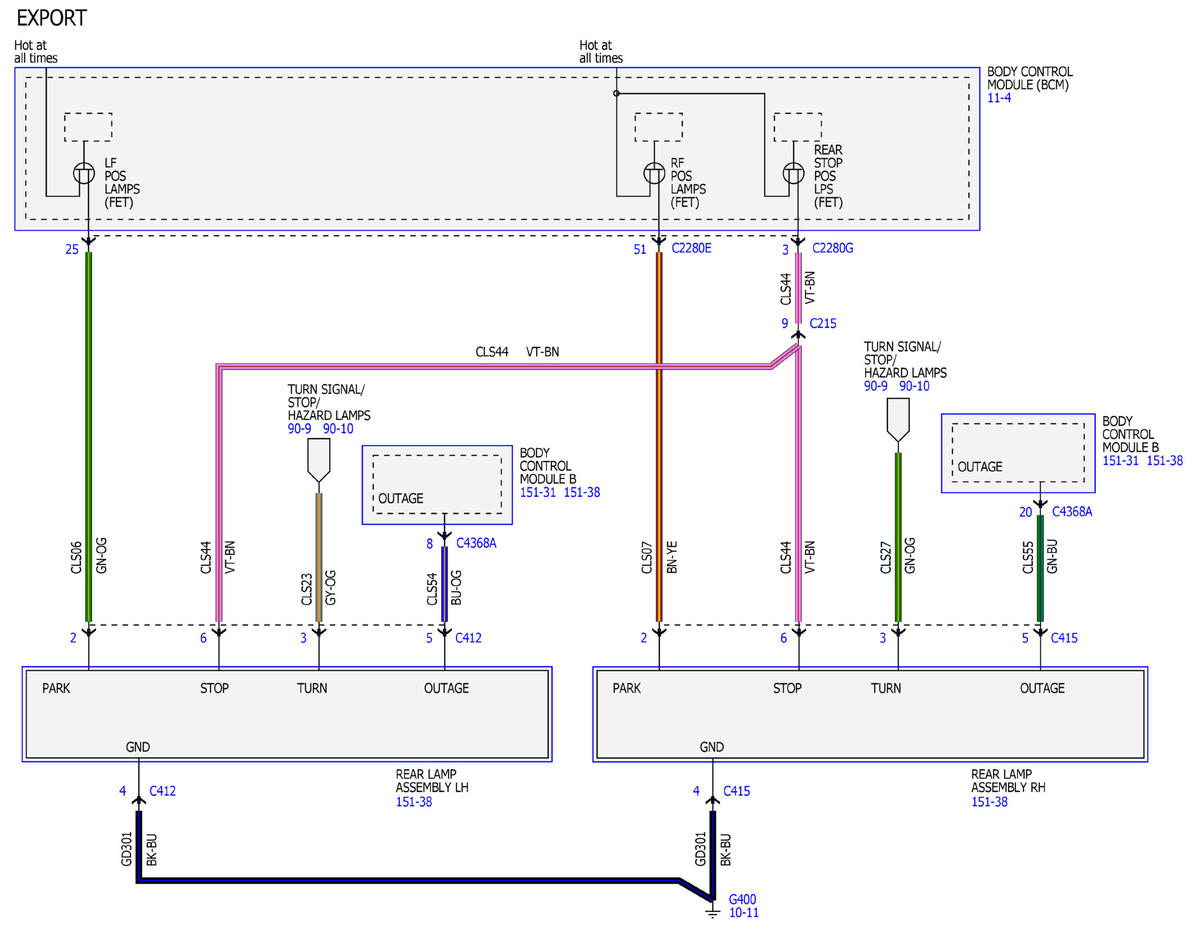Click the Rear Lamp Assembly LH title
Viewport: 1200px width, 927px height.
[432, 781]
